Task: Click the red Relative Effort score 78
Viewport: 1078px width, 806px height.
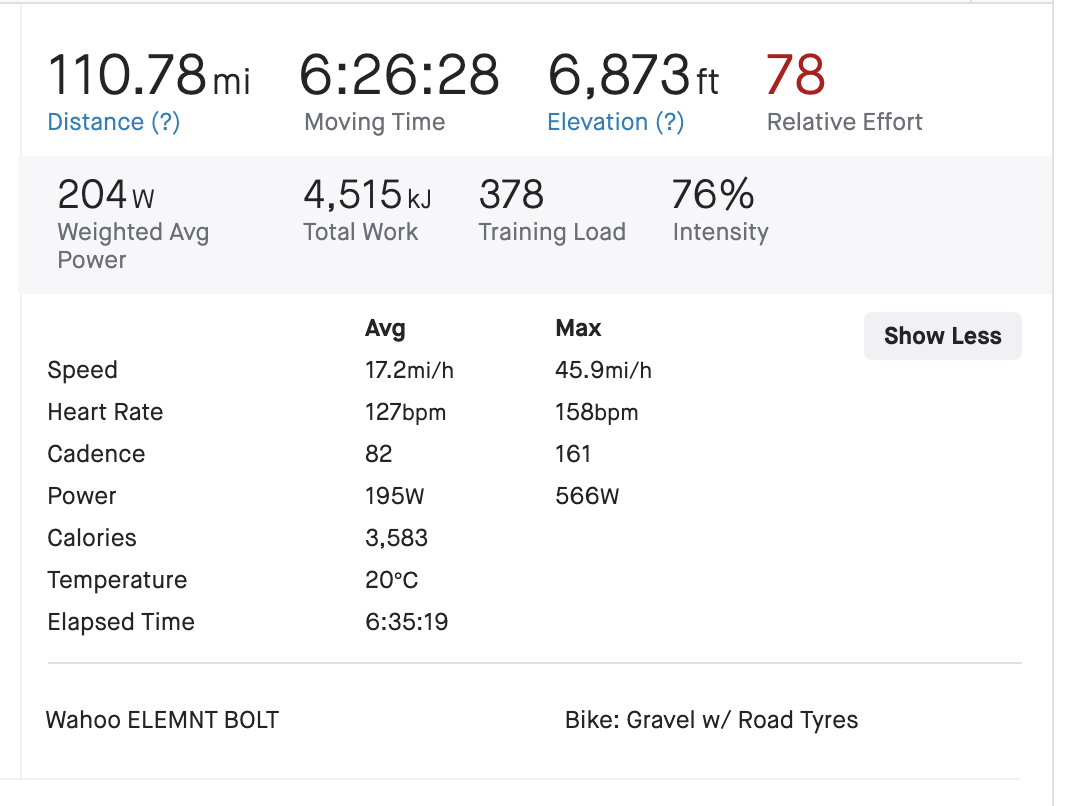Action: point(795,75)
